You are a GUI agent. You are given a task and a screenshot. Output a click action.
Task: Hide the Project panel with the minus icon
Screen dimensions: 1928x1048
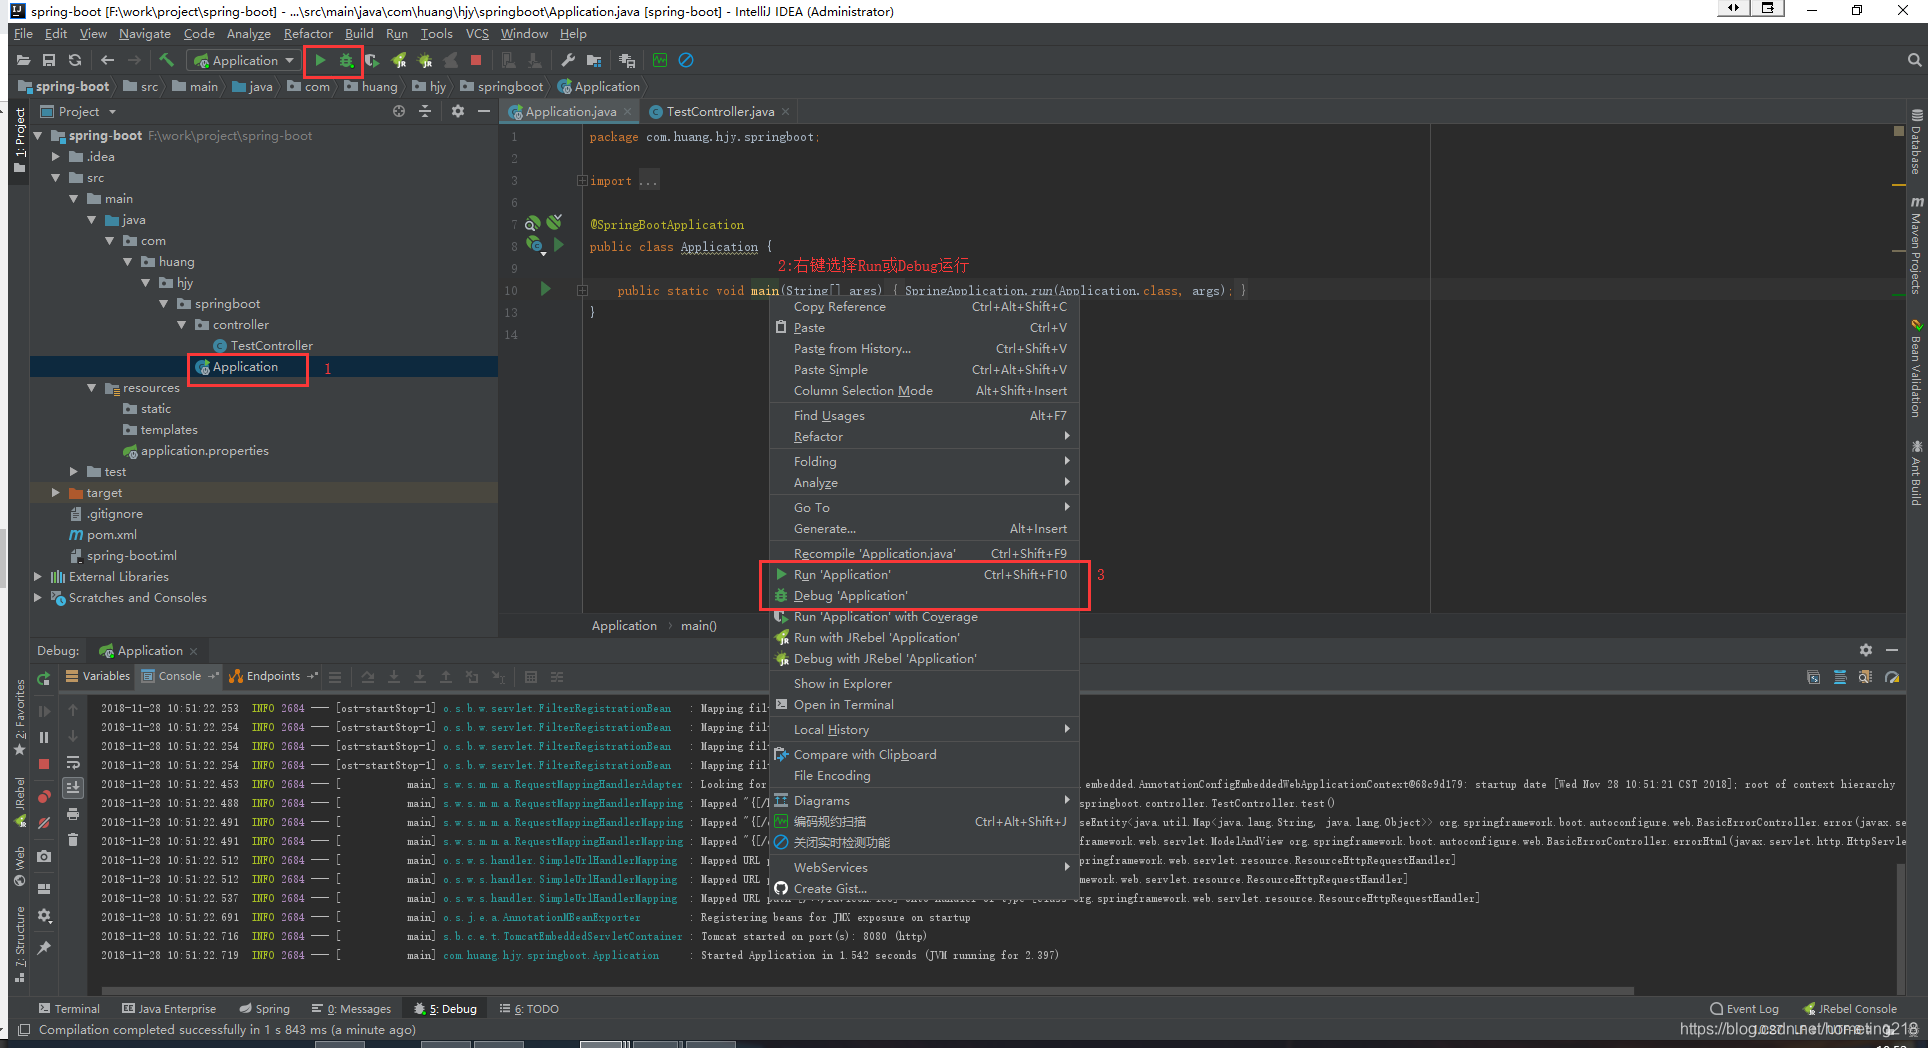pyautogui.click(x=484, y=111)
